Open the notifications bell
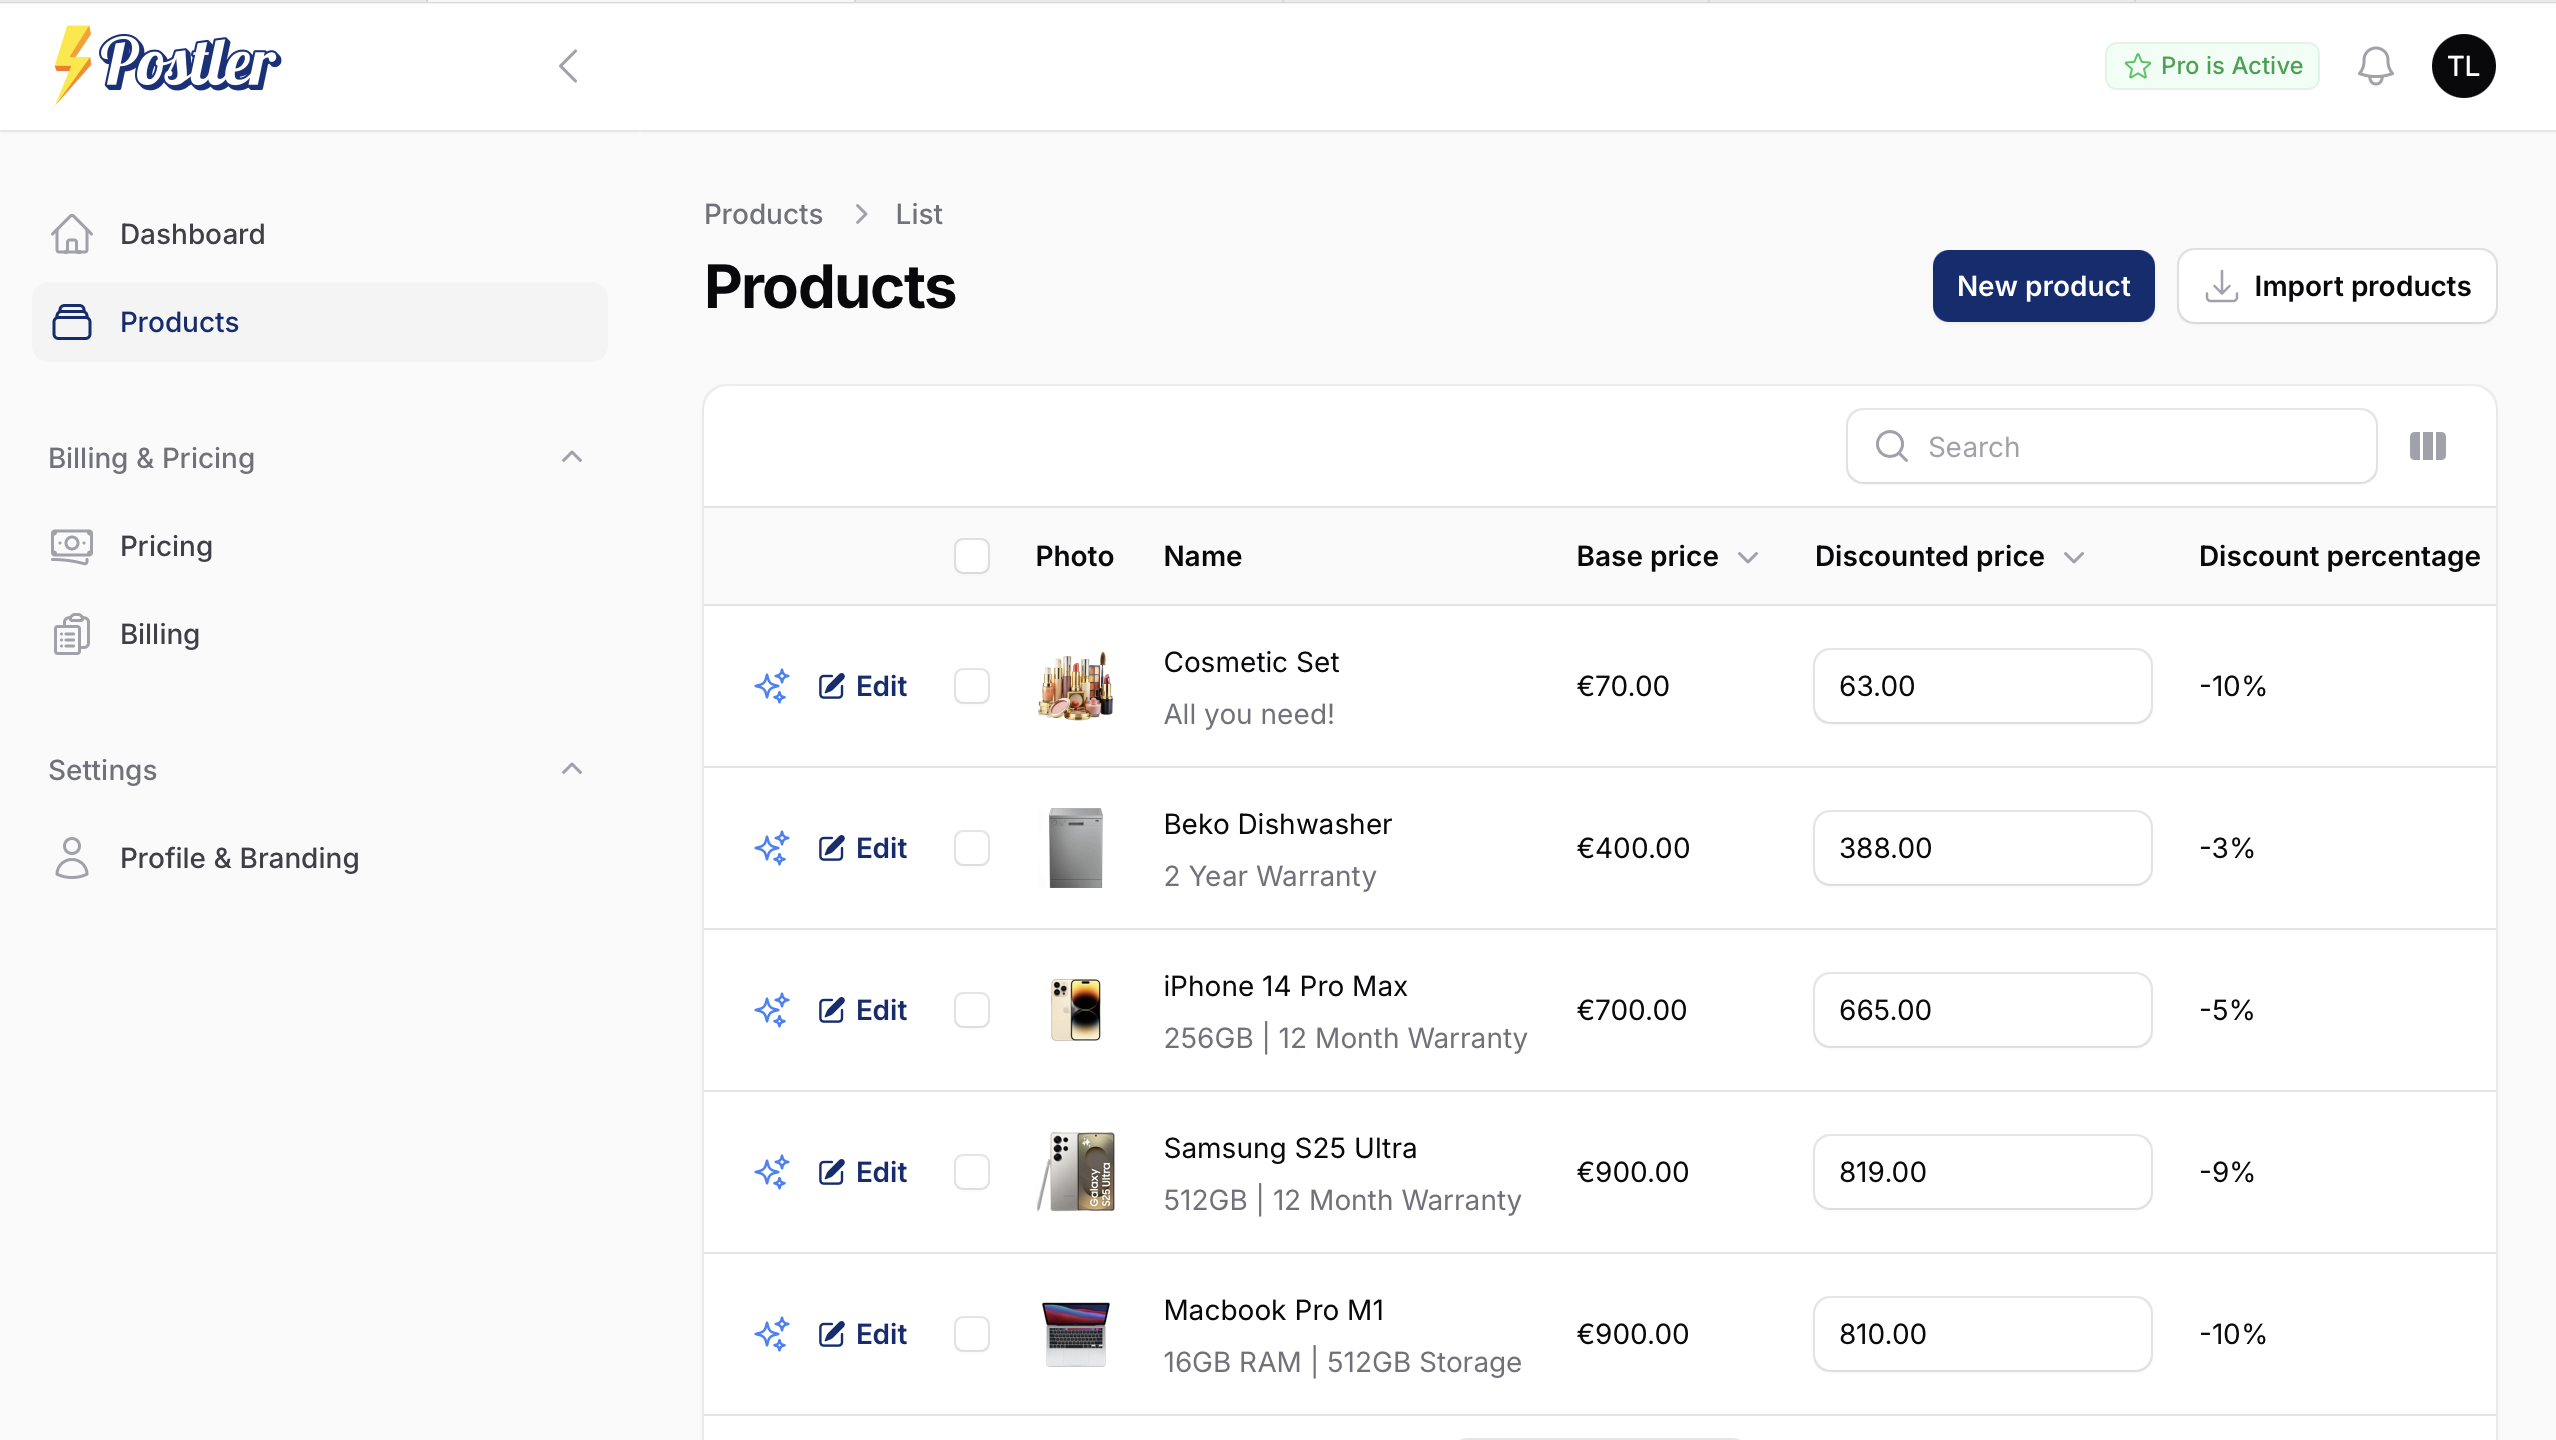Screen dimensions: 2556x1440 2375,66
